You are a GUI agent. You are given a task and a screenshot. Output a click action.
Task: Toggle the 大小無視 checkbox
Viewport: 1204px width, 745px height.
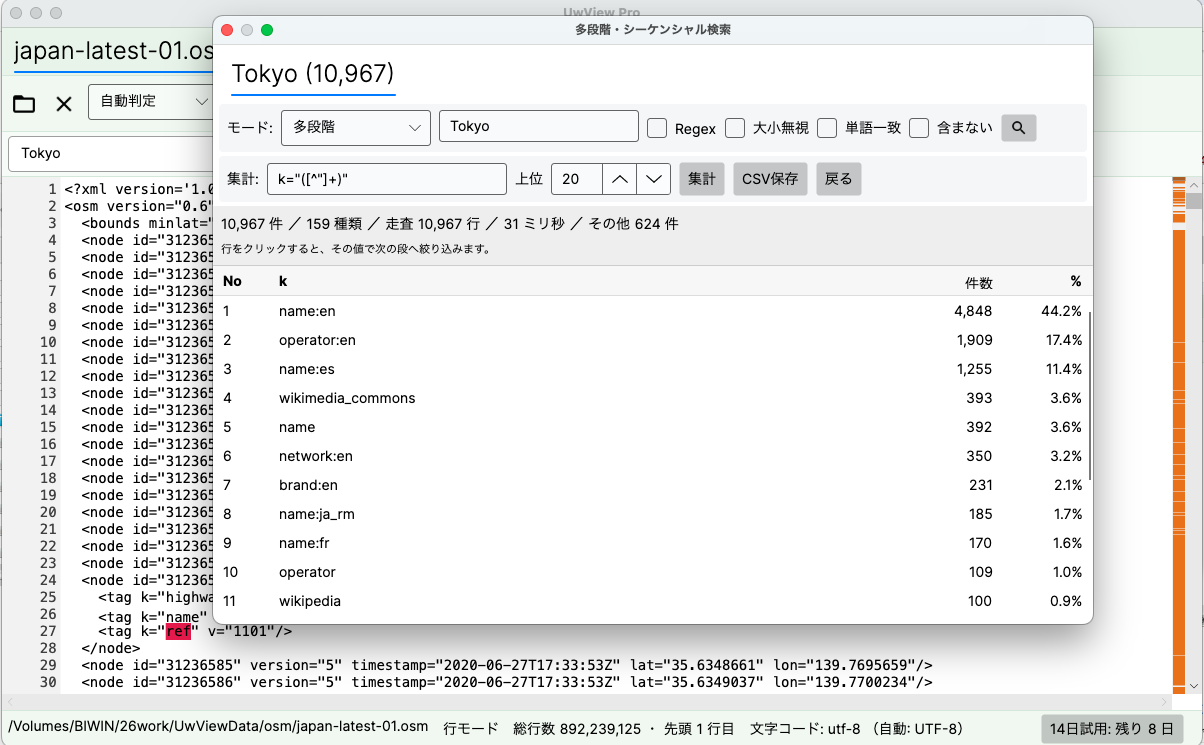(x=735, y=128)
